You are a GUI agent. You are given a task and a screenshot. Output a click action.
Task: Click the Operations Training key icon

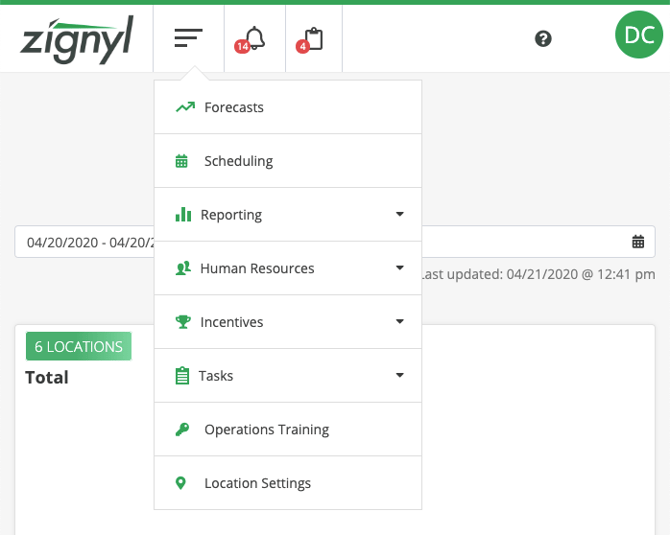click(182, 429)
